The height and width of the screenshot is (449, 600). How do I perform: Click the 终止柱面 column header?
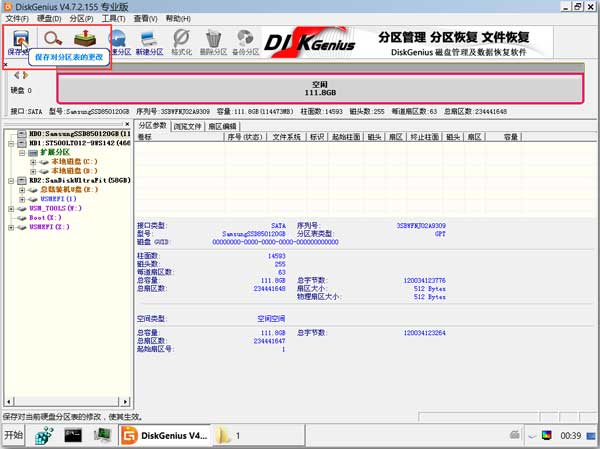click(x=424, y=137)
